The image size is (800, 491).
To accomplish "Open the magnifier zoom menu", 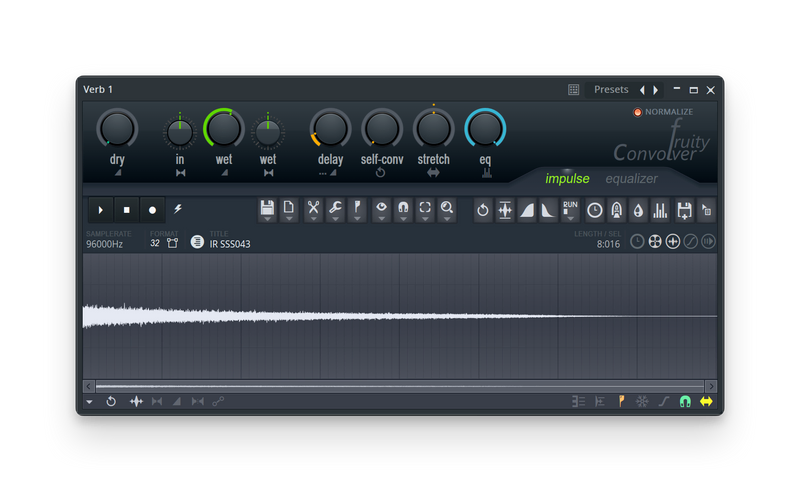I will point(447,210).
